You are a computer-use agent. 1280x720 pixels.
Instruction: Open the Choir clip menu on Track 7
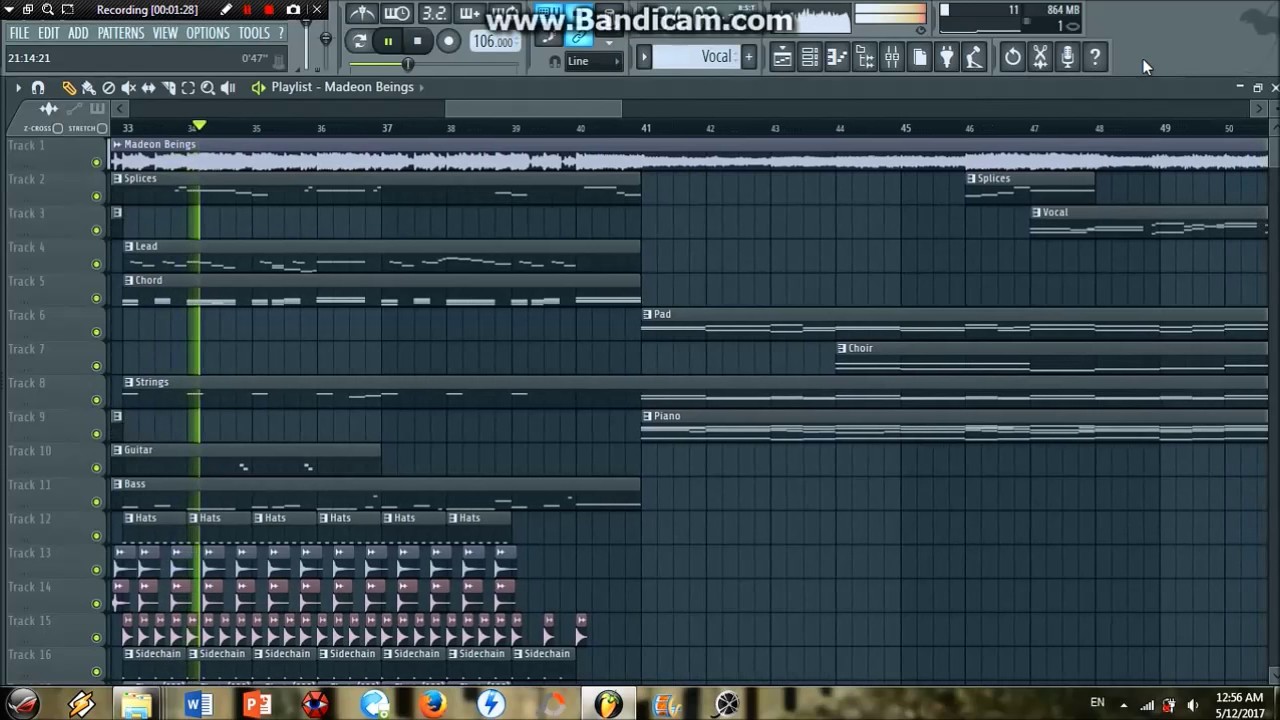[x=842, y=348]
